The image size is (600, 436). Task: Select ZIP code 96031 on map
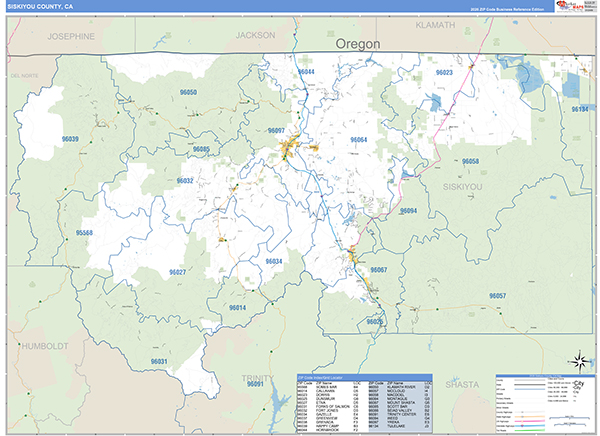(159, 362)
